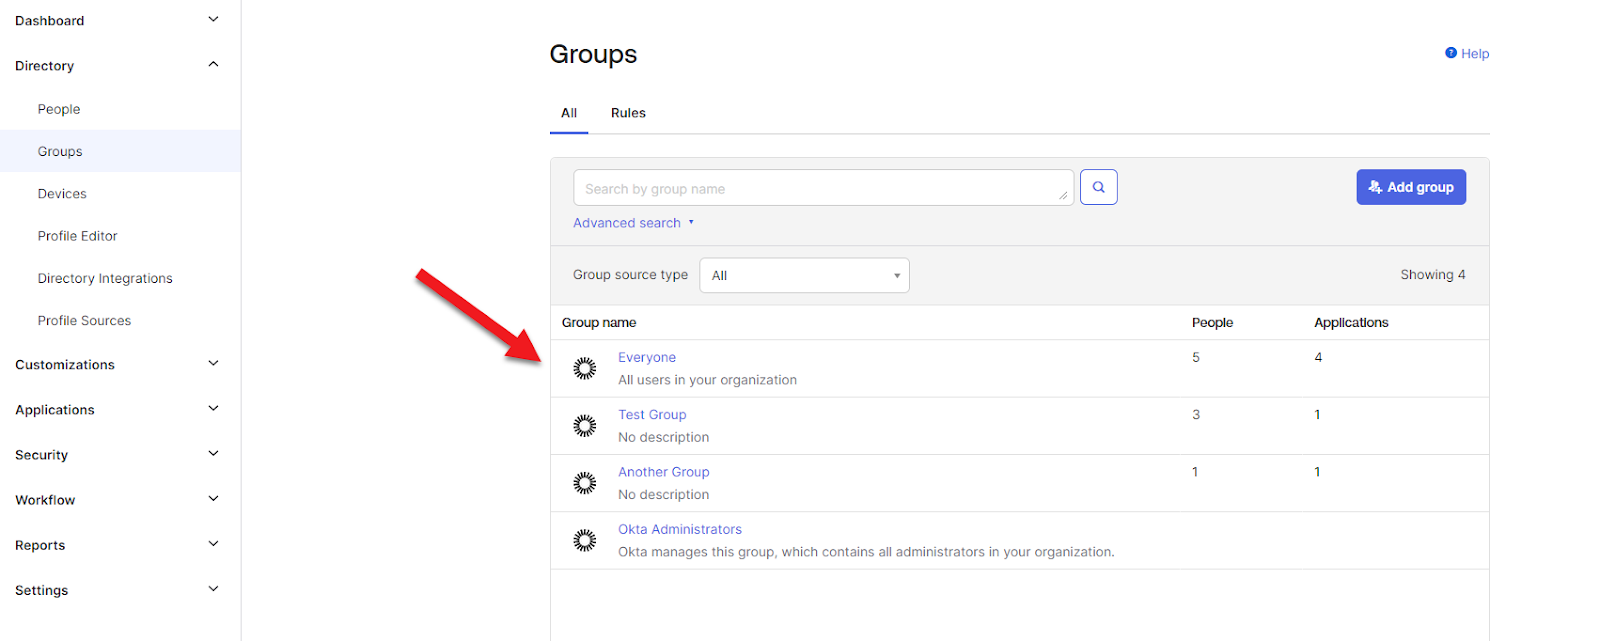Go to Profile Editor in sidebar
The image size is (1600, 641).
tap(78, 236)
